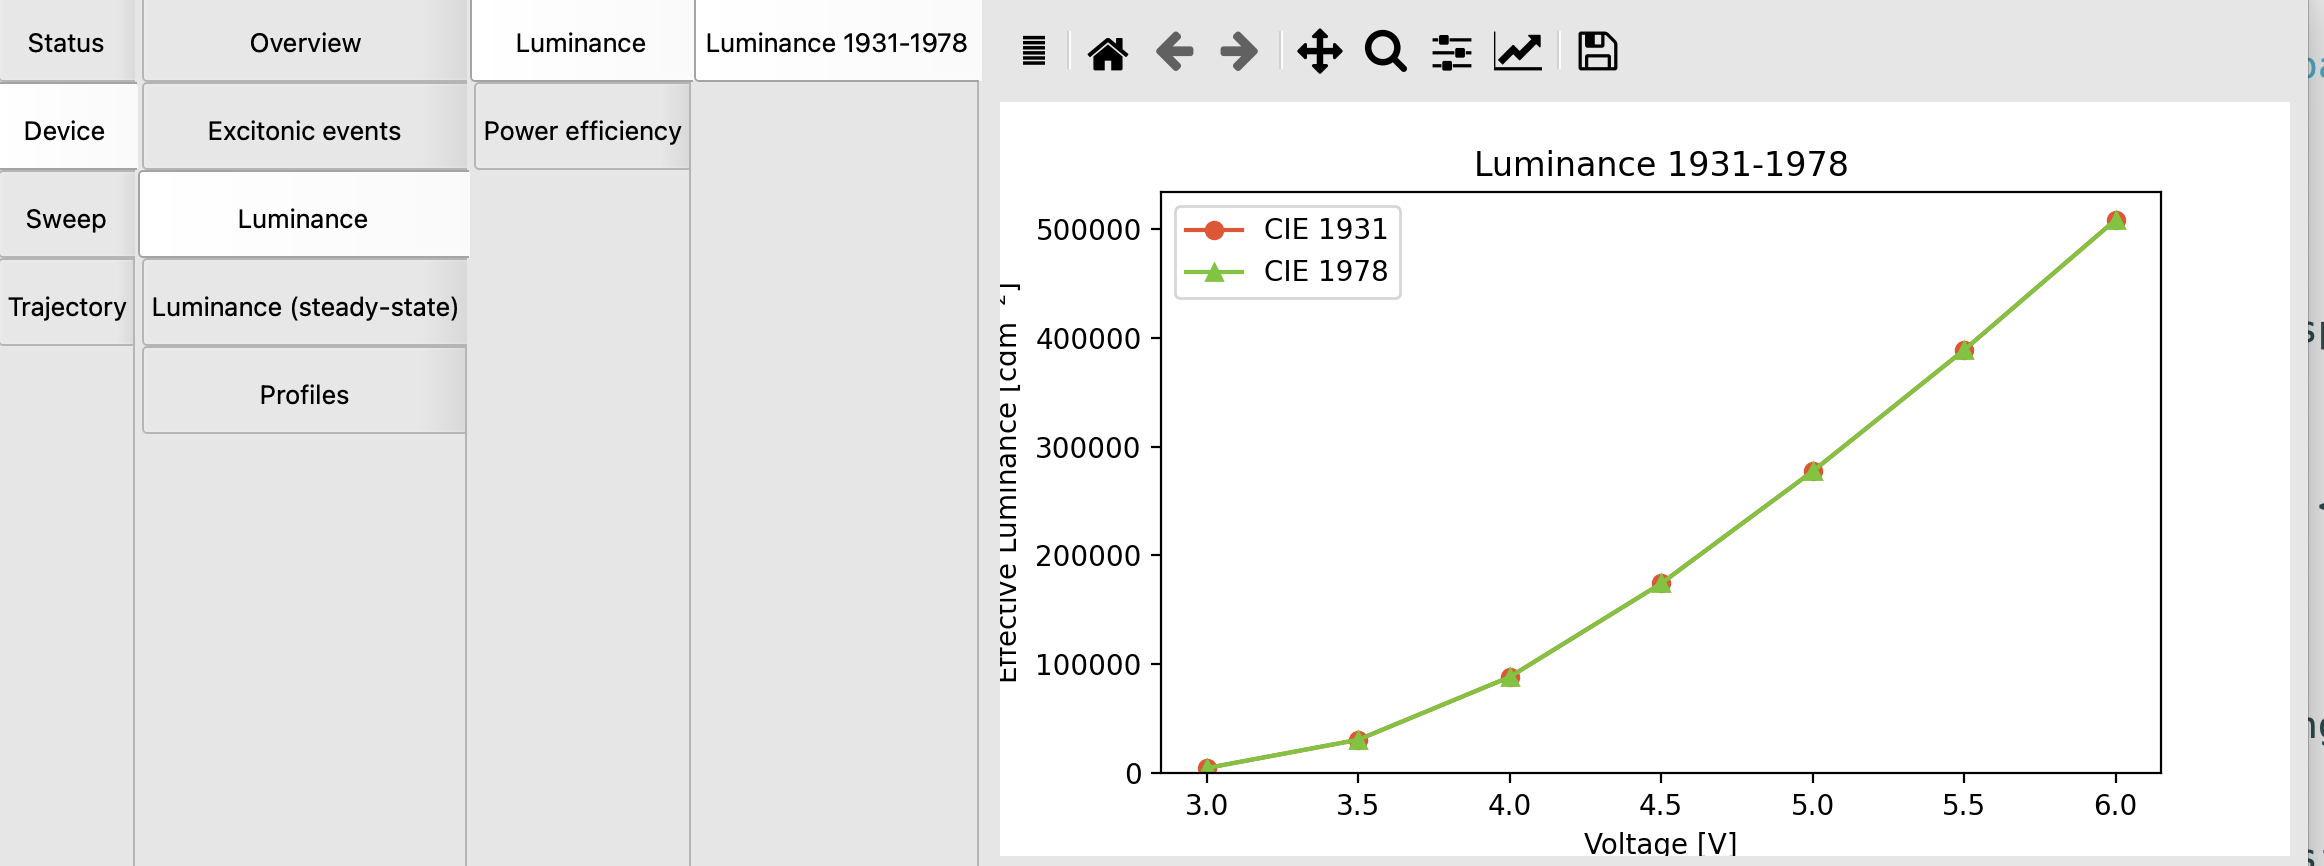Viewport: 2324px width, 866px height.
Task: Open the Configure subplots sliders icon
Action: [x=1451, y=52]
